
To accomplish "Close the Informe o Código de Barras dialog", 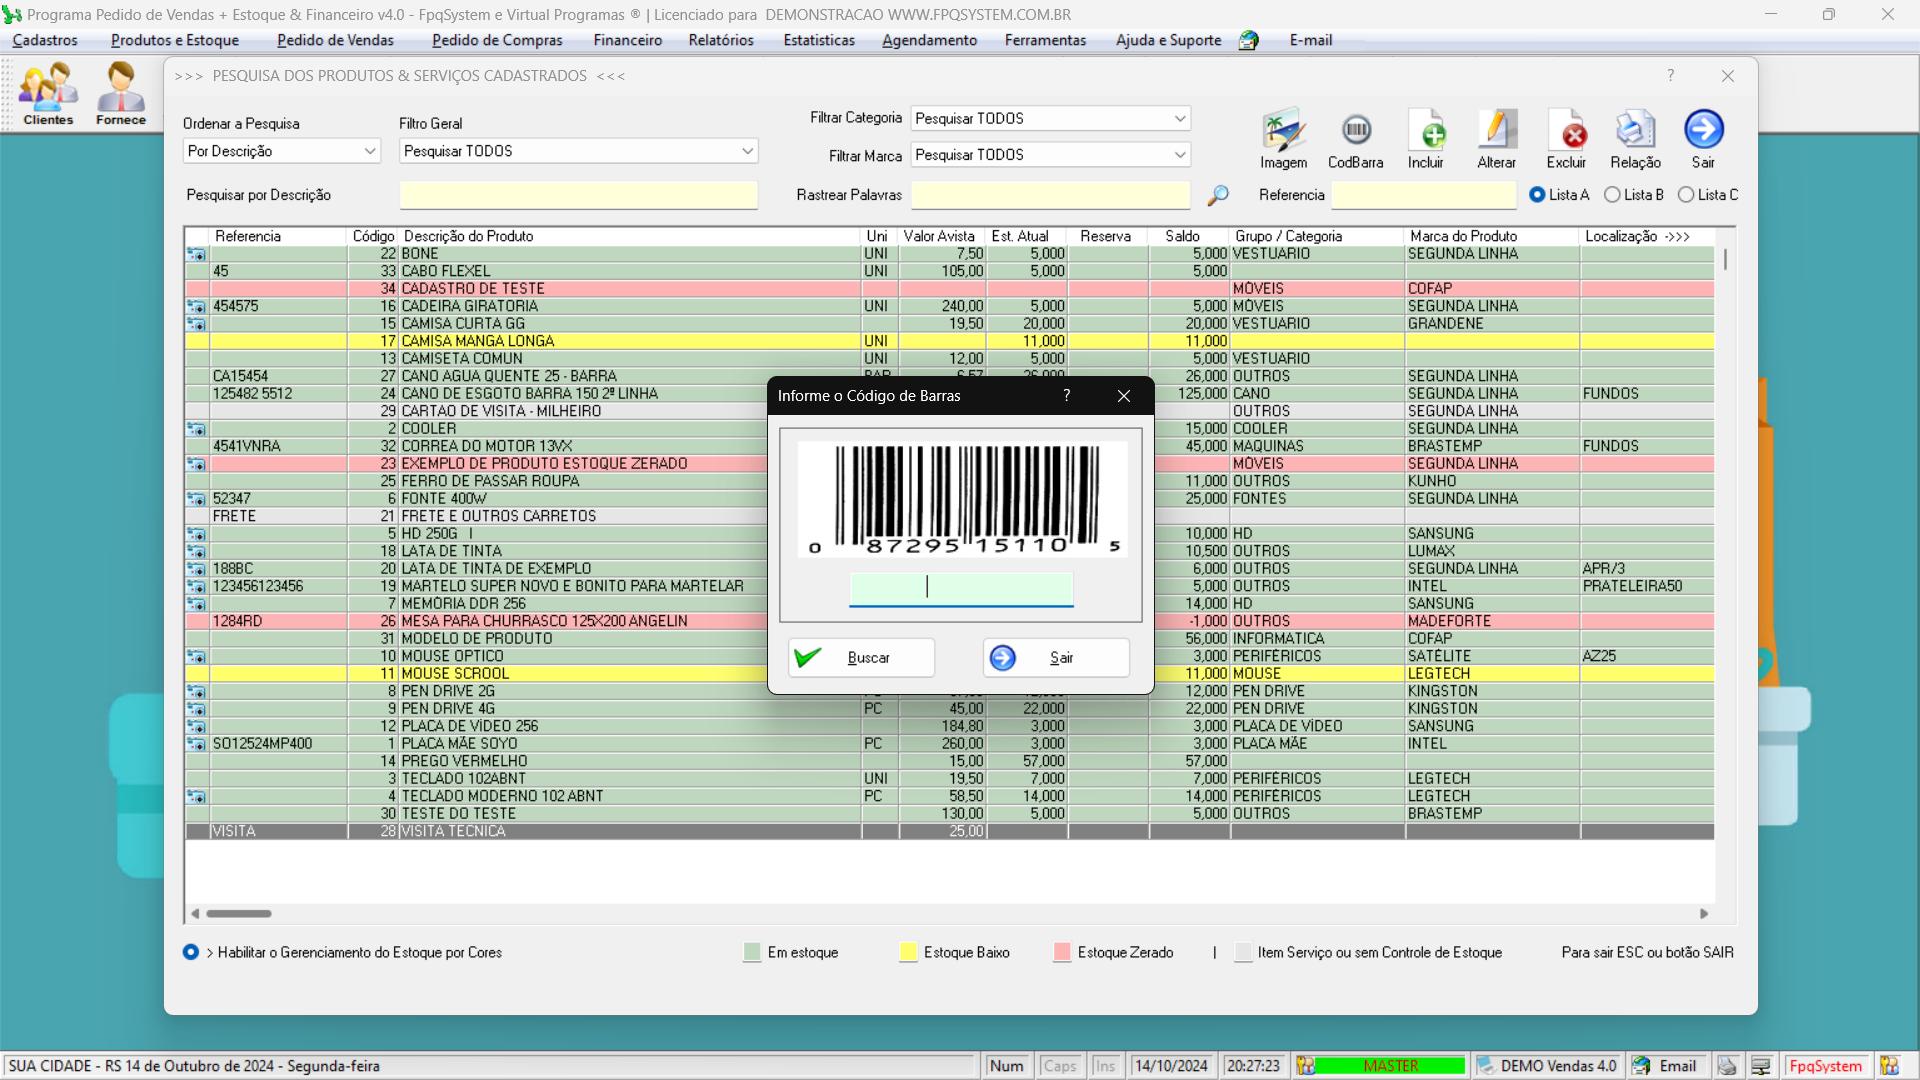I will [1124, 396].
